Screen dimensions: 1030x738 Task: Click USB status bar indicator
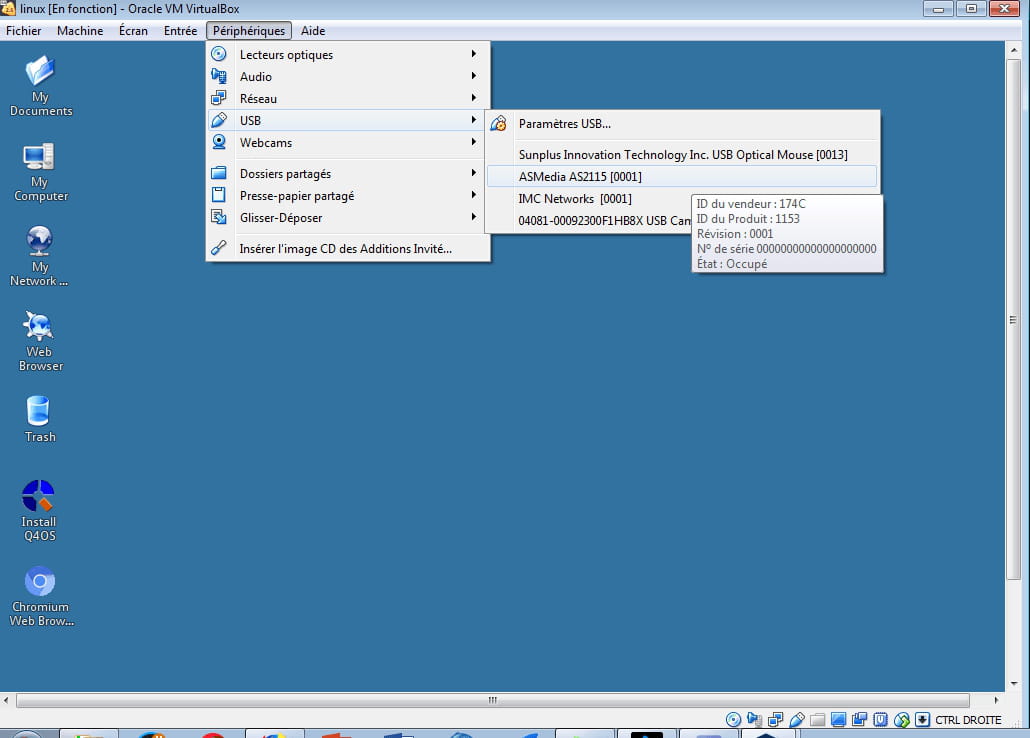797,720
